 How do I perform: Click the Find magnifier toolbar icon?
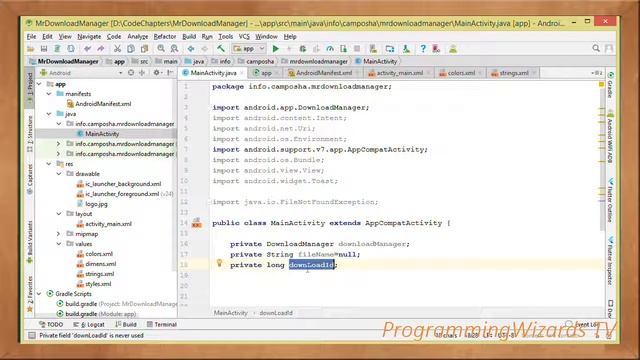point(161,49)
